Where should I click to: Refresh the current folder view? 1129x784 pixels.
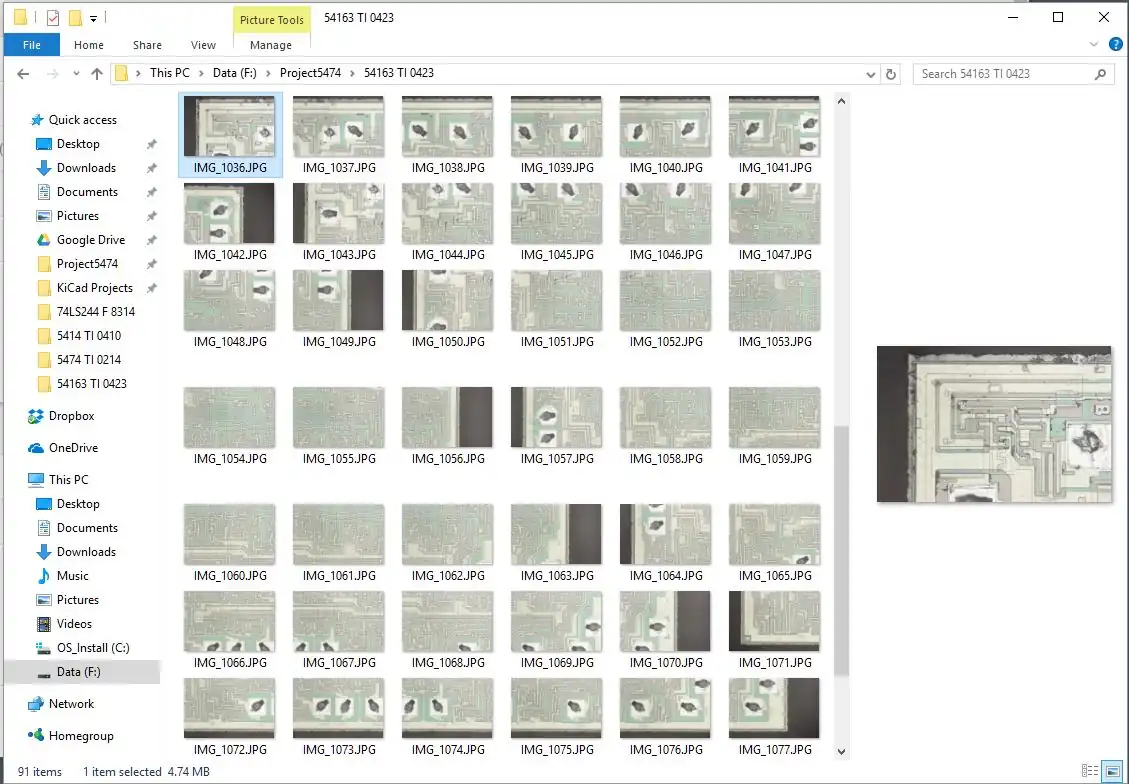tap(891, 74)
